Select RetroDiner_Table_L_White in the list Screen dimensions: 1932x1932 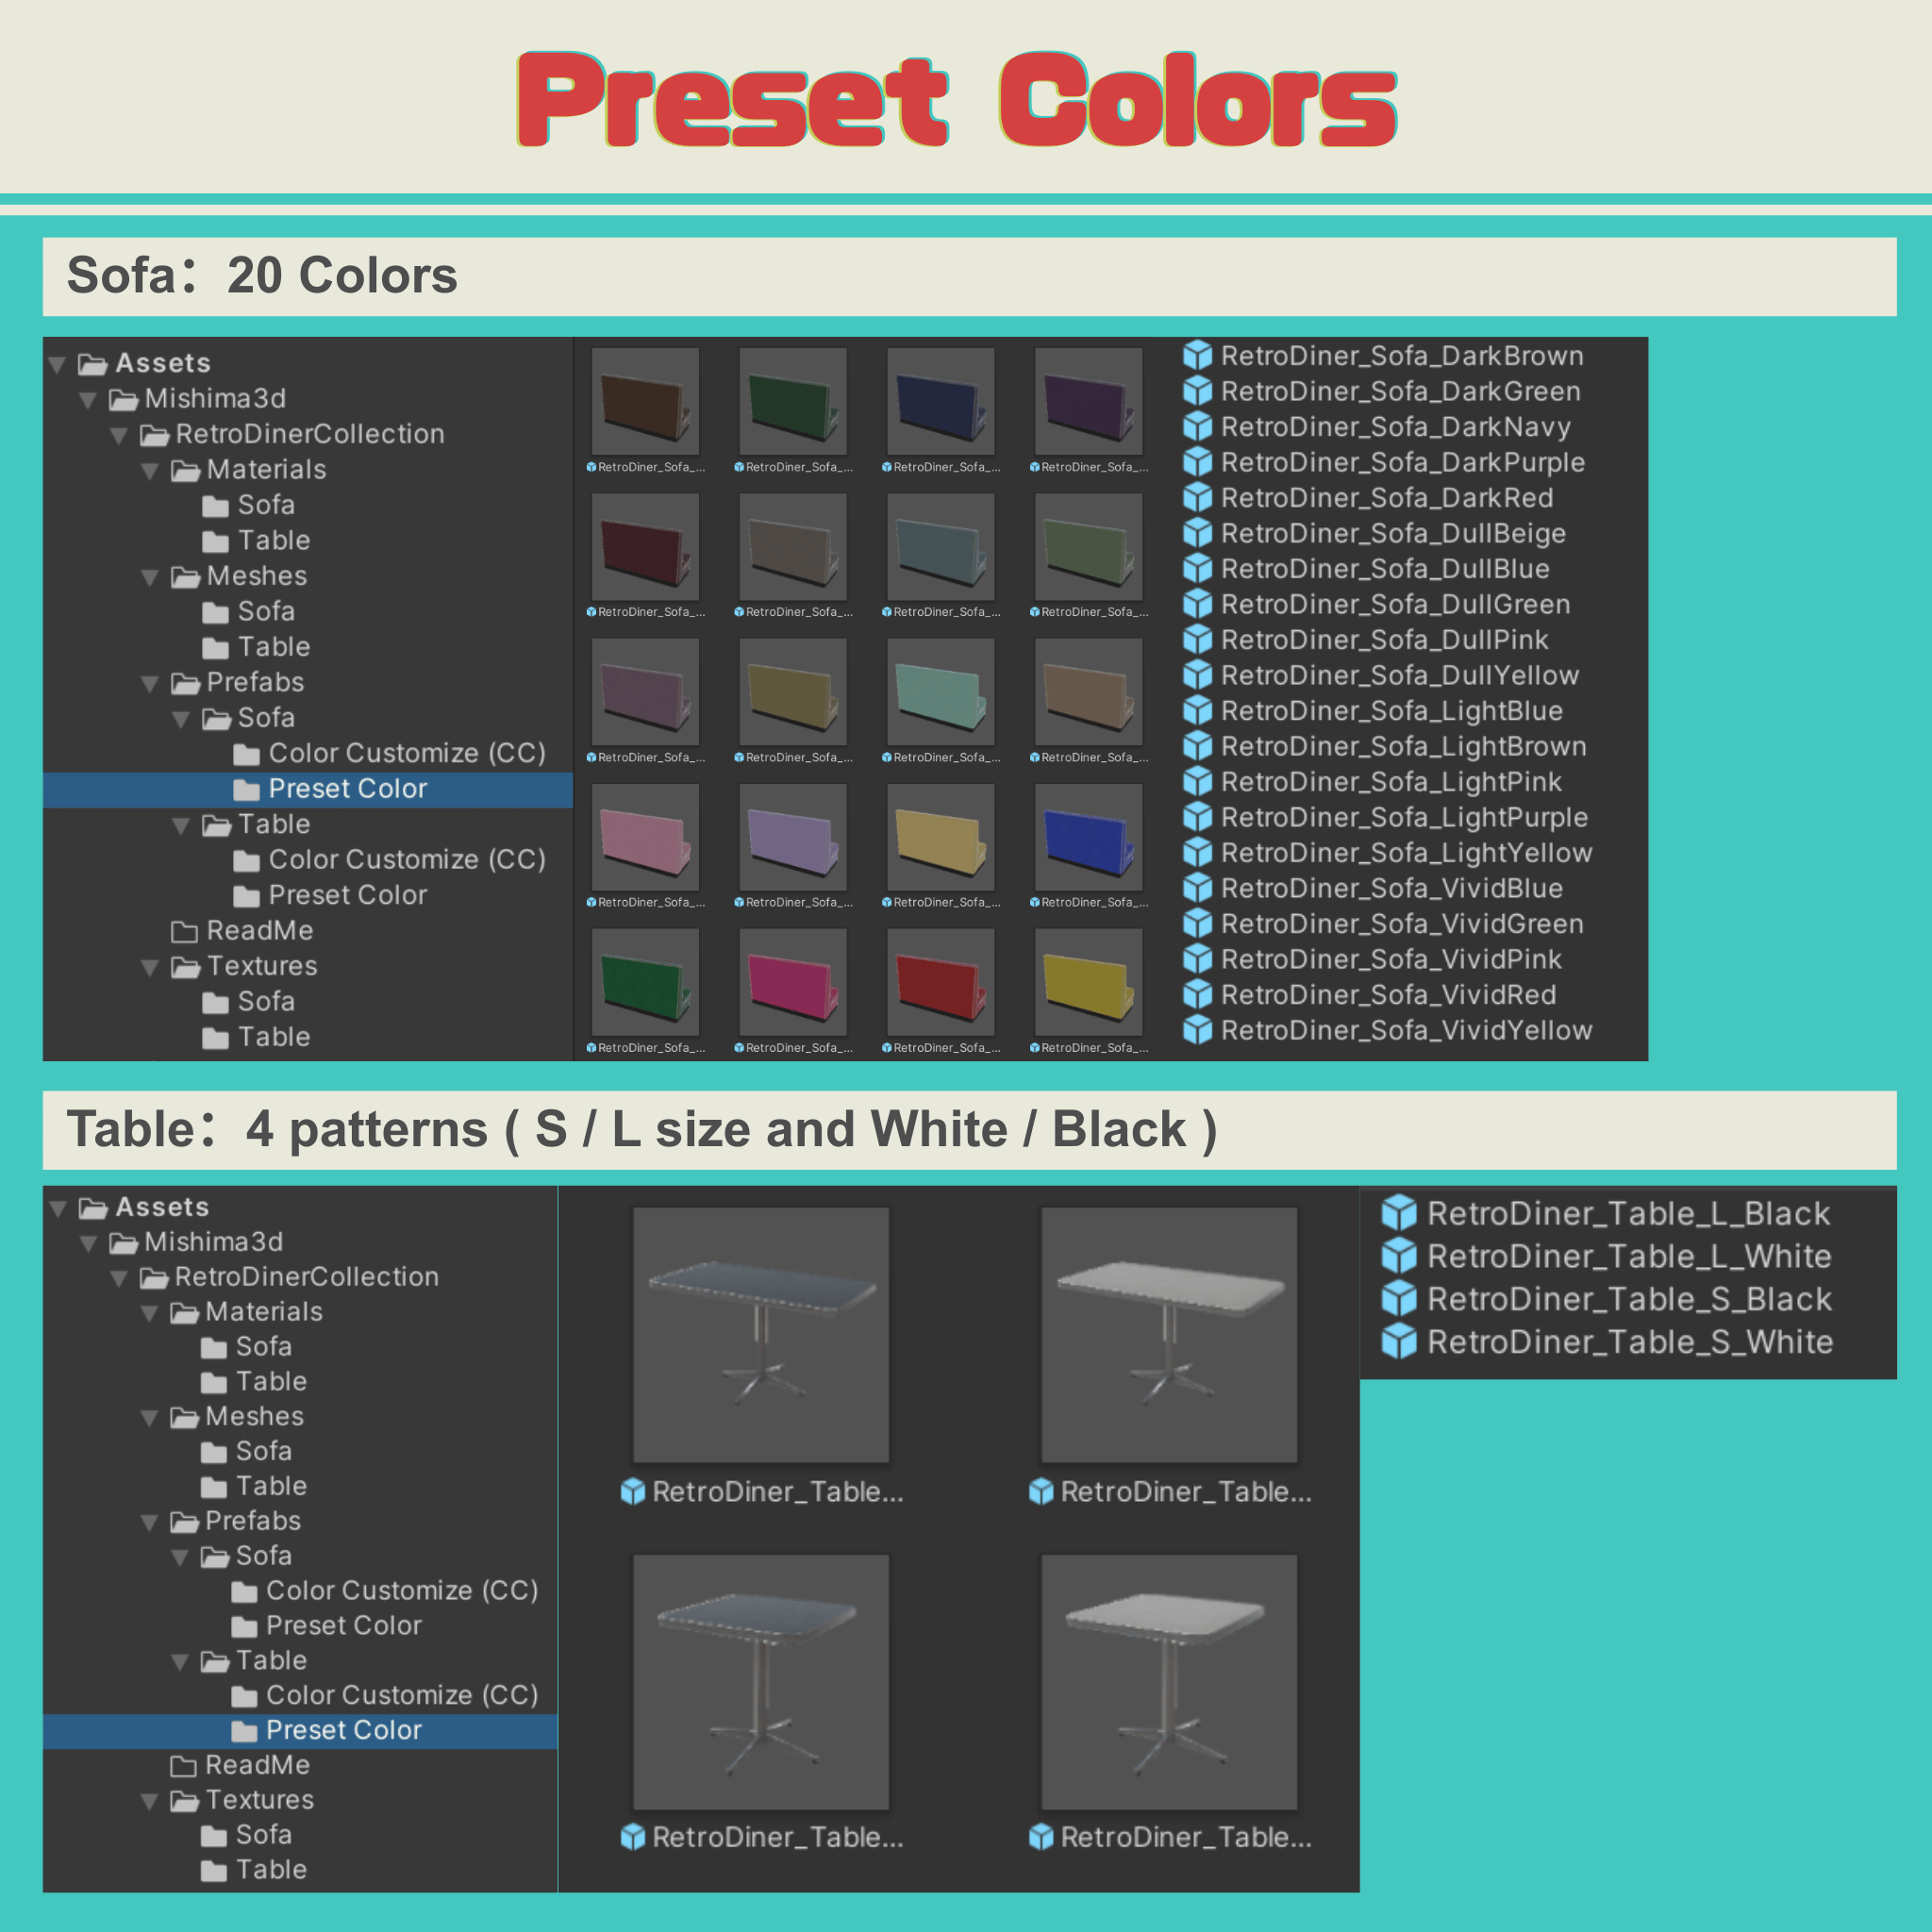1629,1256
